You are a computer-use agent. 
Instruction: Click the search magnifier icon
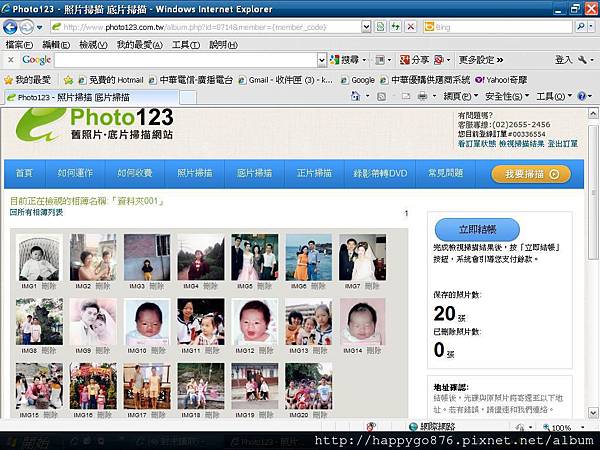tap(581, 27)
